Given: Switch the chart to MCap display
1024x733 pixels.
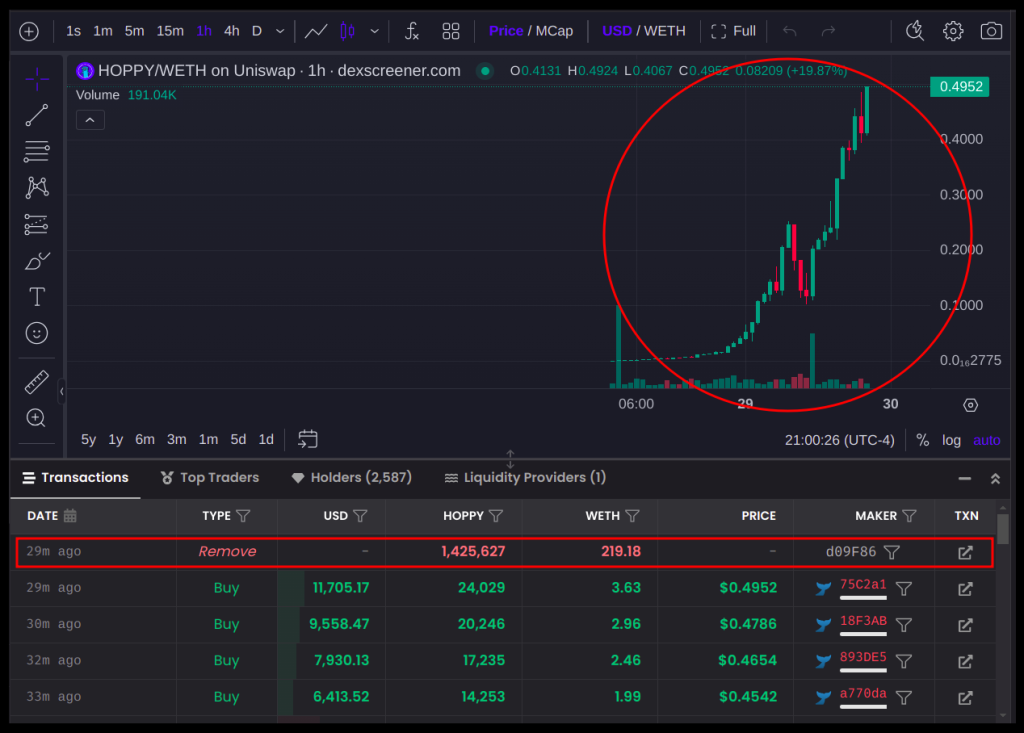Looking at the screenshot, I should 556,31.
